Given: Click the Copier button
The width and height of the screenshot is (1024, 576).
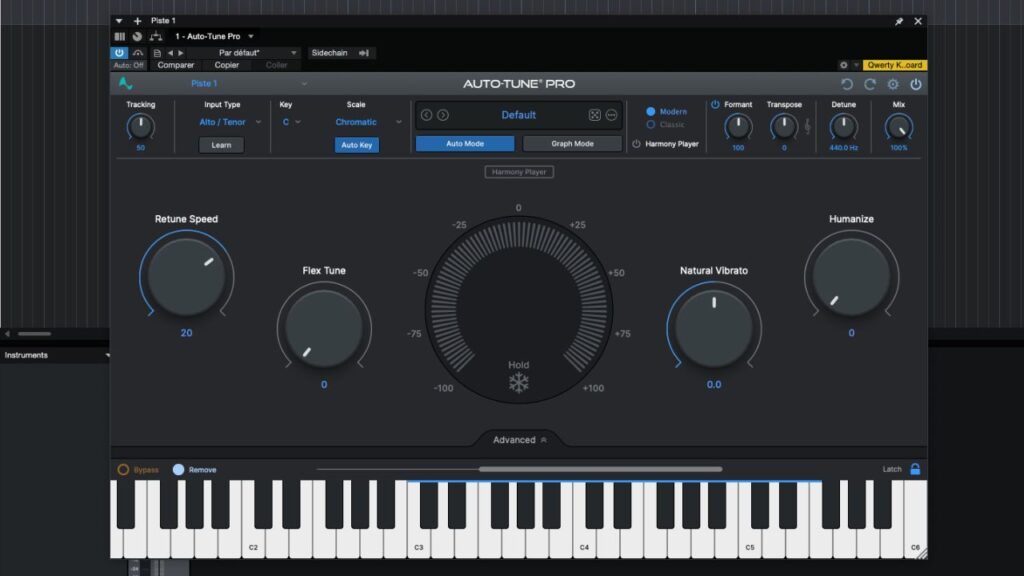Looking at the screenshot, I should pos(227,65).
